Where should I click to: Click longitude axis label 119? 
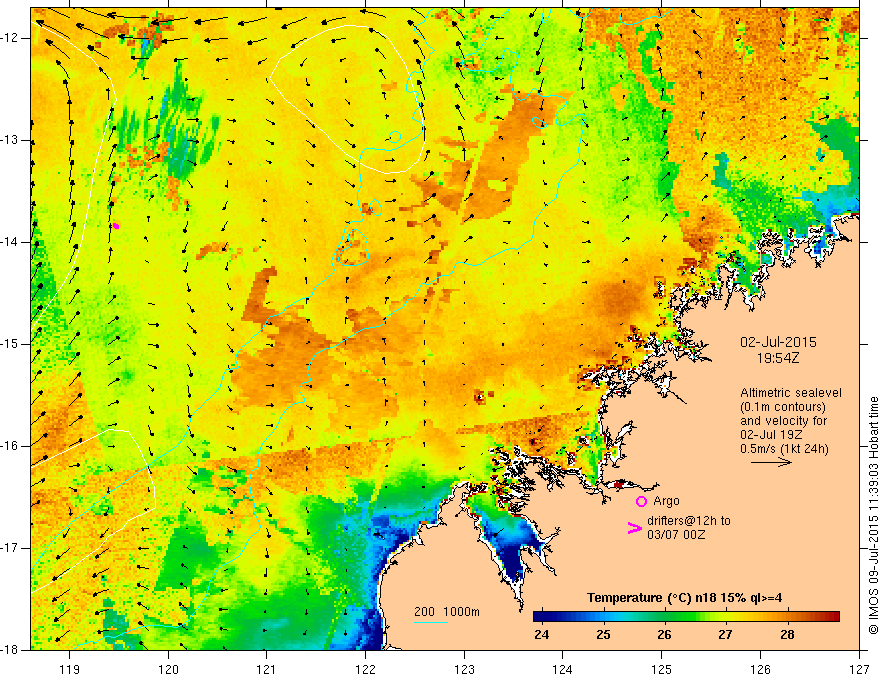tap(70, 669)
